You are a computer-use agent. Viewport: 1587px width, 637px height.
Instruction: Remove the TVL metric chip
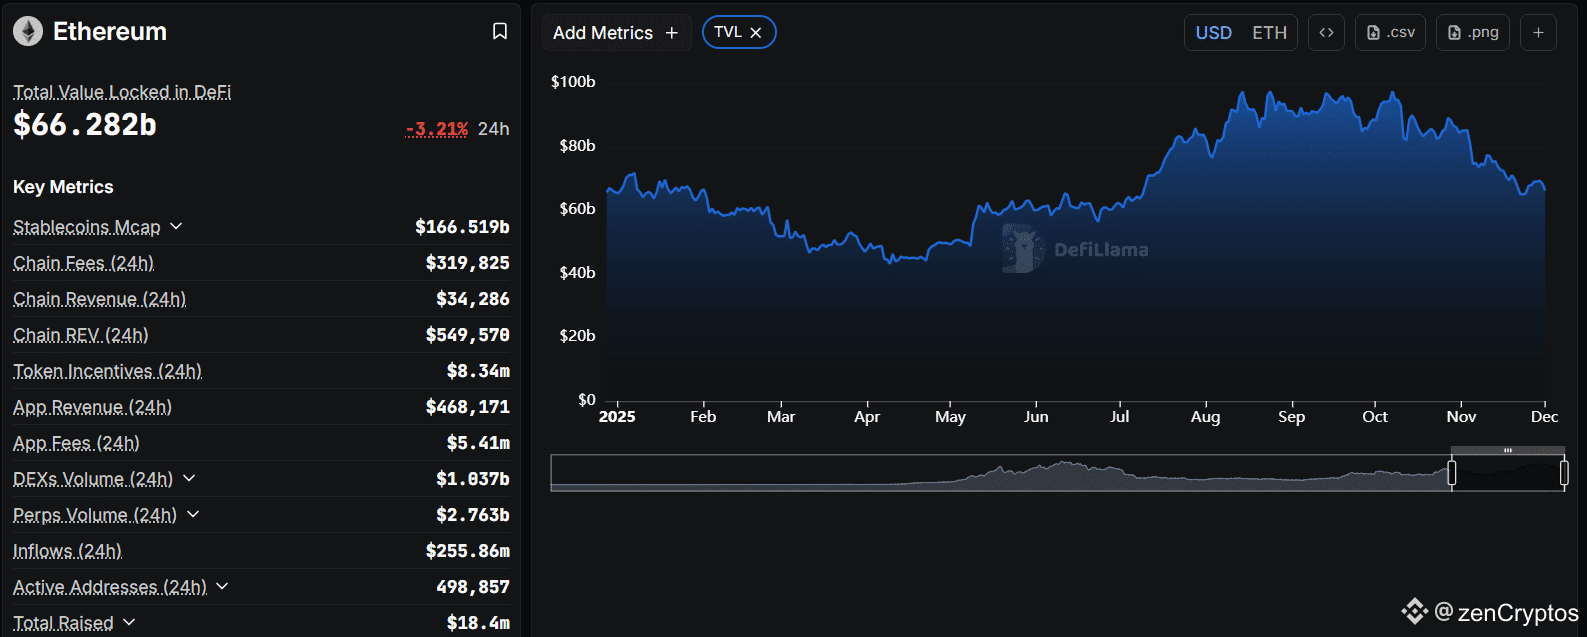pos(756,33)
